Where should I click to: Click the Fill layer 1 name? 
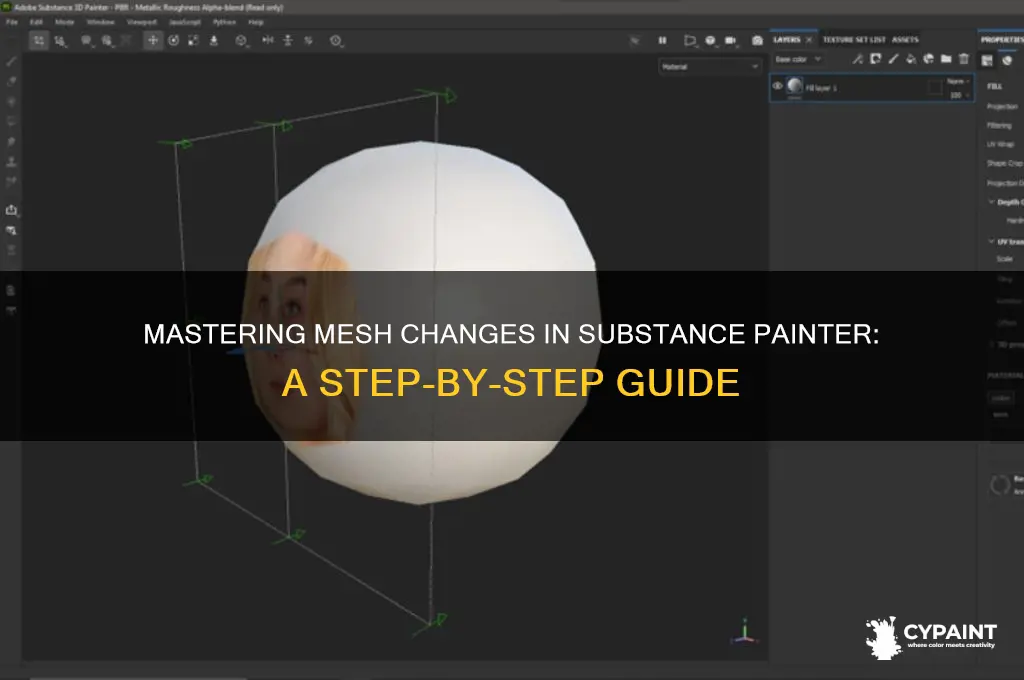point(822,88)
